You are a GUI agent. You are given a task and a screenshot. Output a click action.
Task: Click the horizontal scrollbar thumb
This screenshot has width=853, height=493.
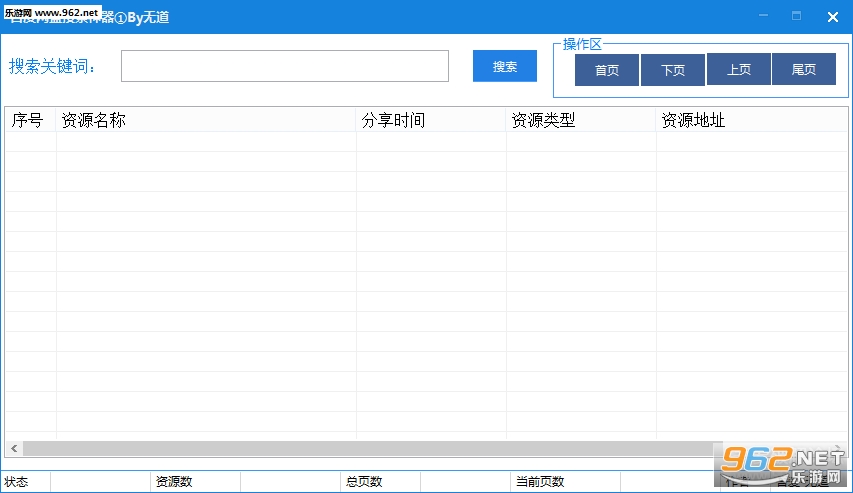tap(370, 449)
